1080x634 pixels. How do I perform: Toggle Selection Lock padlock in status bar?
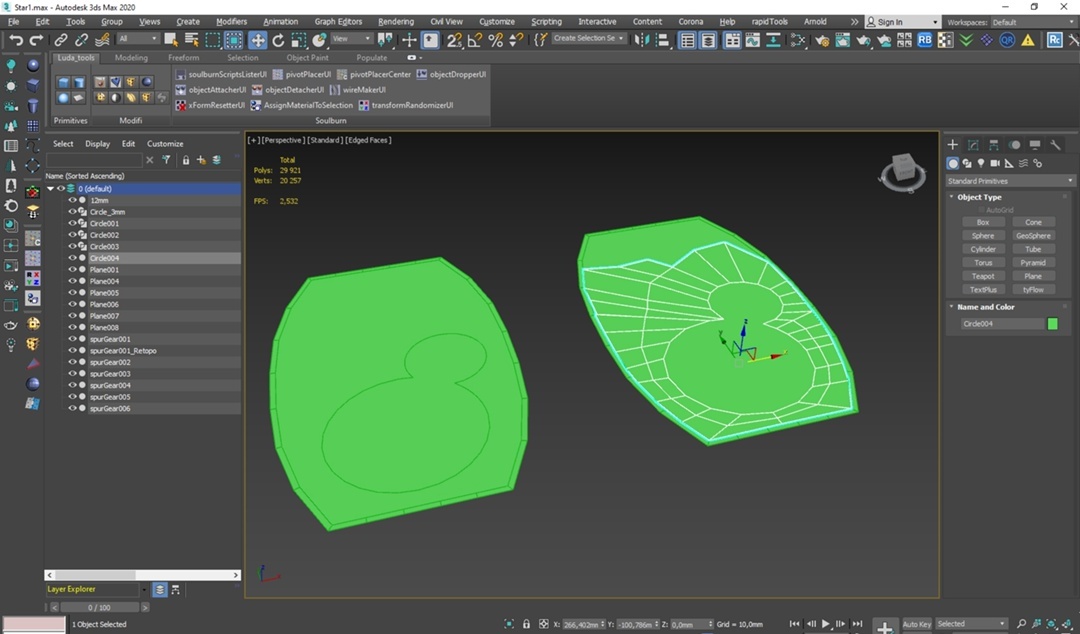[526, 624]
